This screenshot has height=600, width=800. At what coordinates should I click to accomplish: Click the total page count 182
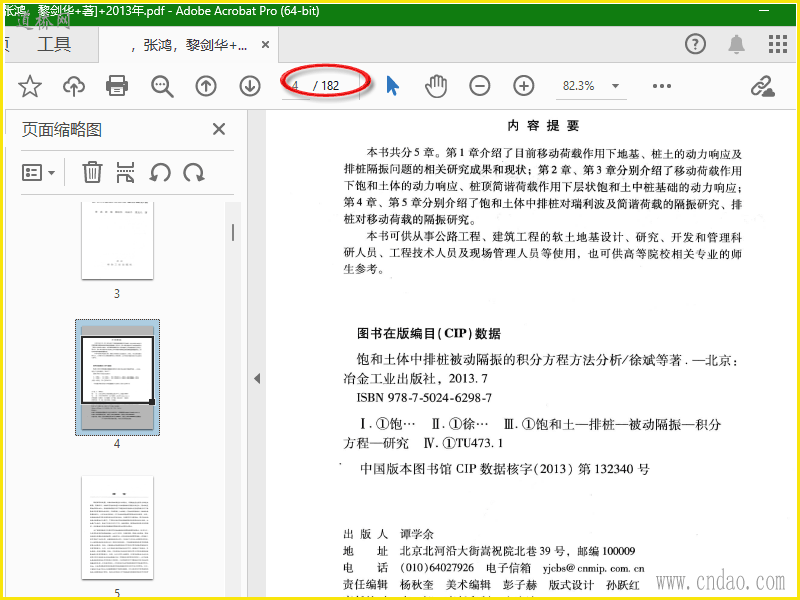pos(330,86)
